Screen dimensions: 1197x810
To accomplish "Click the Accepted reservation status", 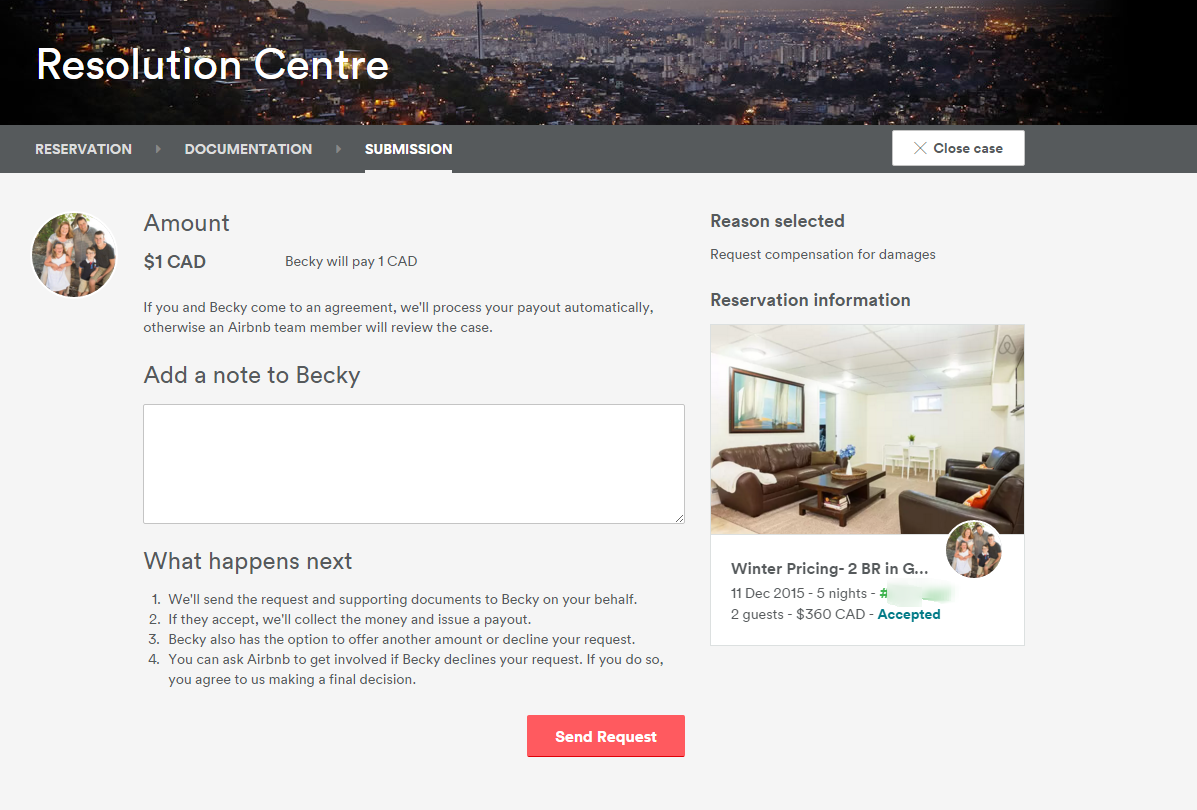I will click(908, 614).
